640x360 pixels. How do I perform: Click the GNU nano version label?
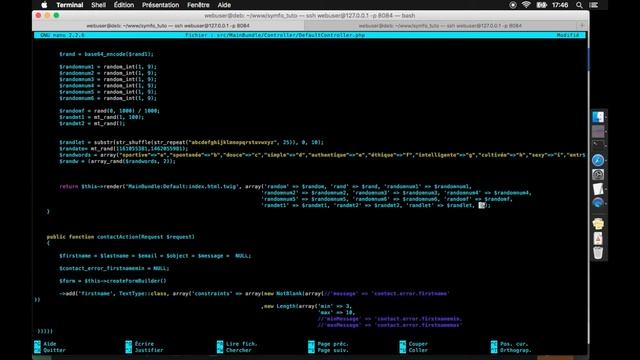(x=62, y=35)
